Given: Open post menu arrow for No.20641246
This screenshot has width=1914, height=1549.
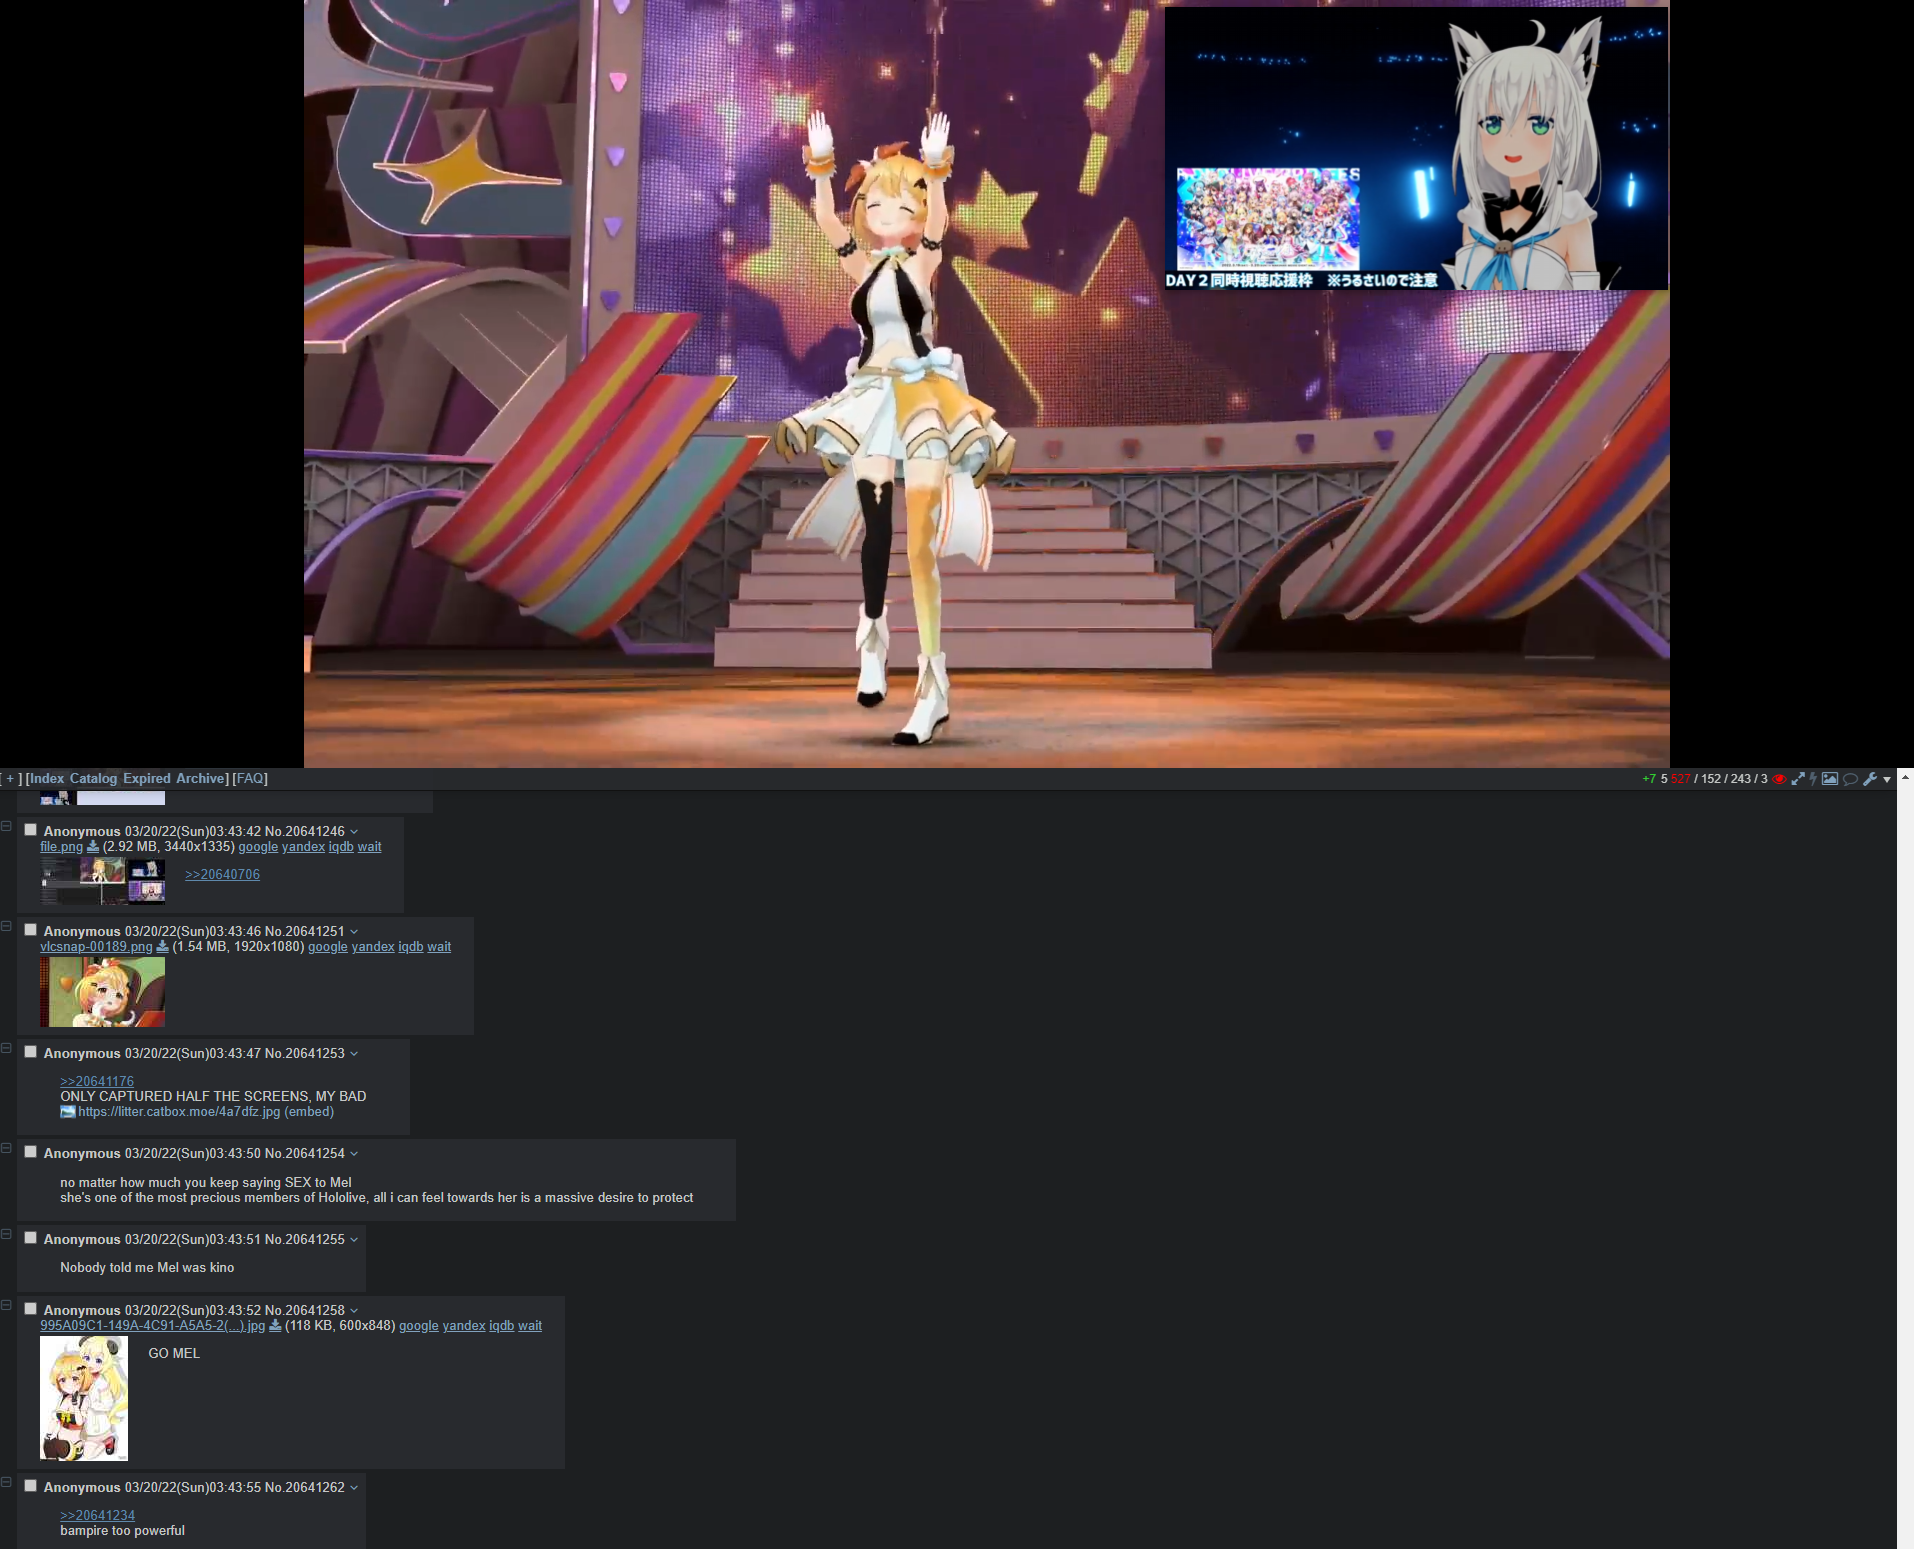Looking at the screenshot, I should click(354, 832).
